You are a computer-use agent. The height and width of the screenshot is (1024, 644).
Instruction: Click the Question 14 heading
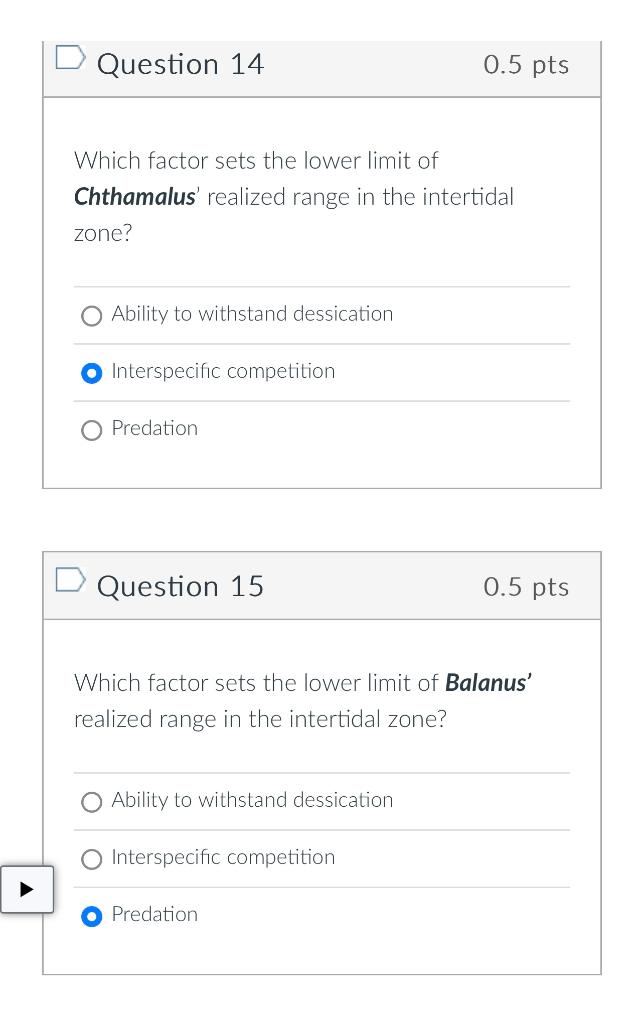pos(180,63)
